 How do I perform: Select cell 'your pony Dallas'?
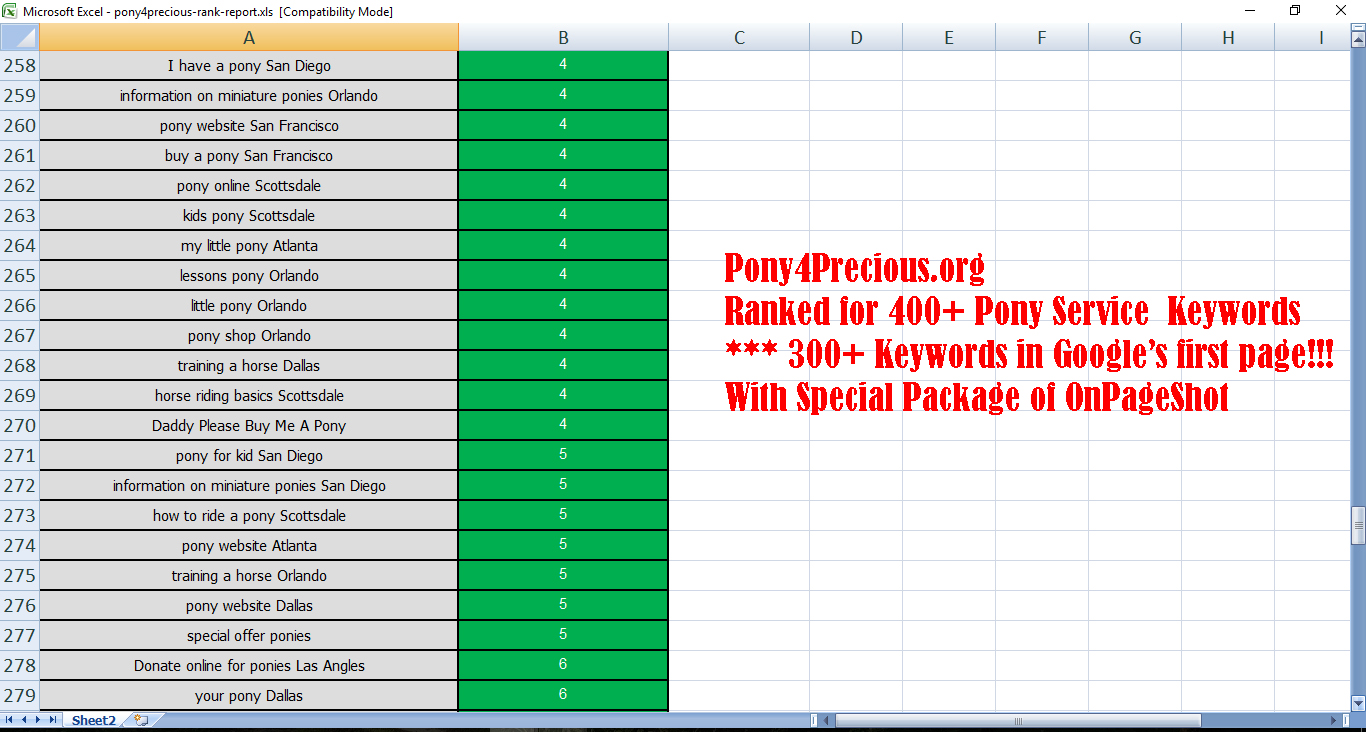(249, 696)
